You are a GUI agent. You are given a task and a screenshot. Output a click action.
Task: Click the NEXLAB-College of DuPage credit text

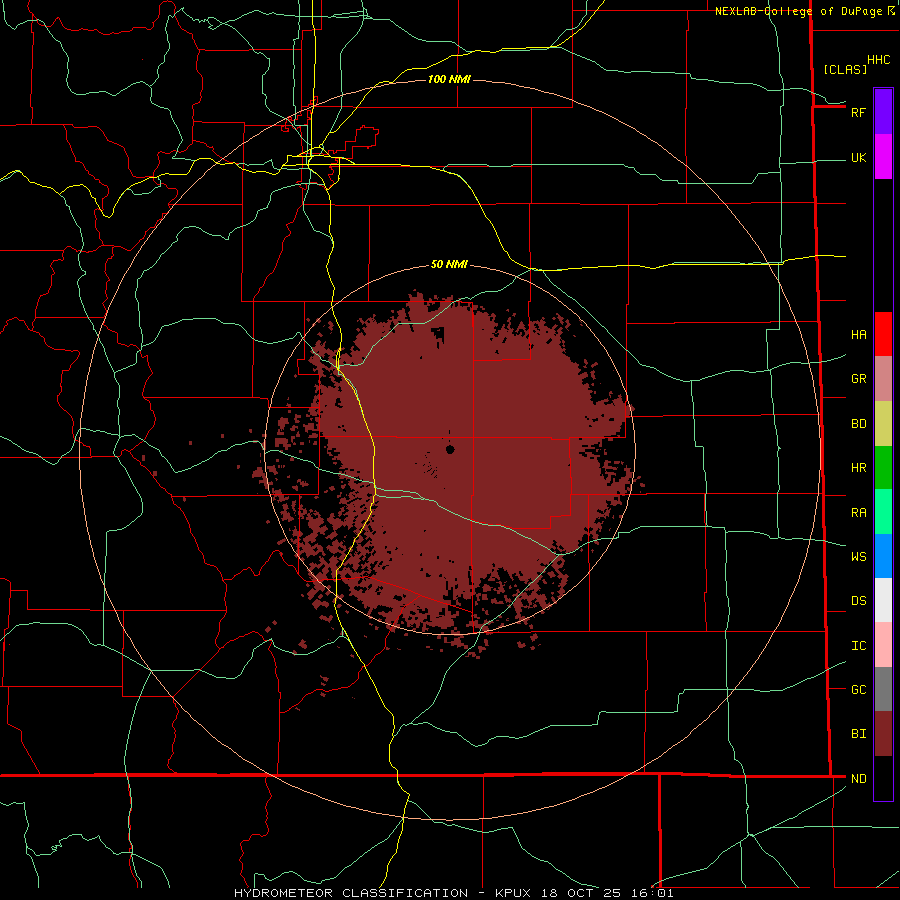[x=798, y=11]
